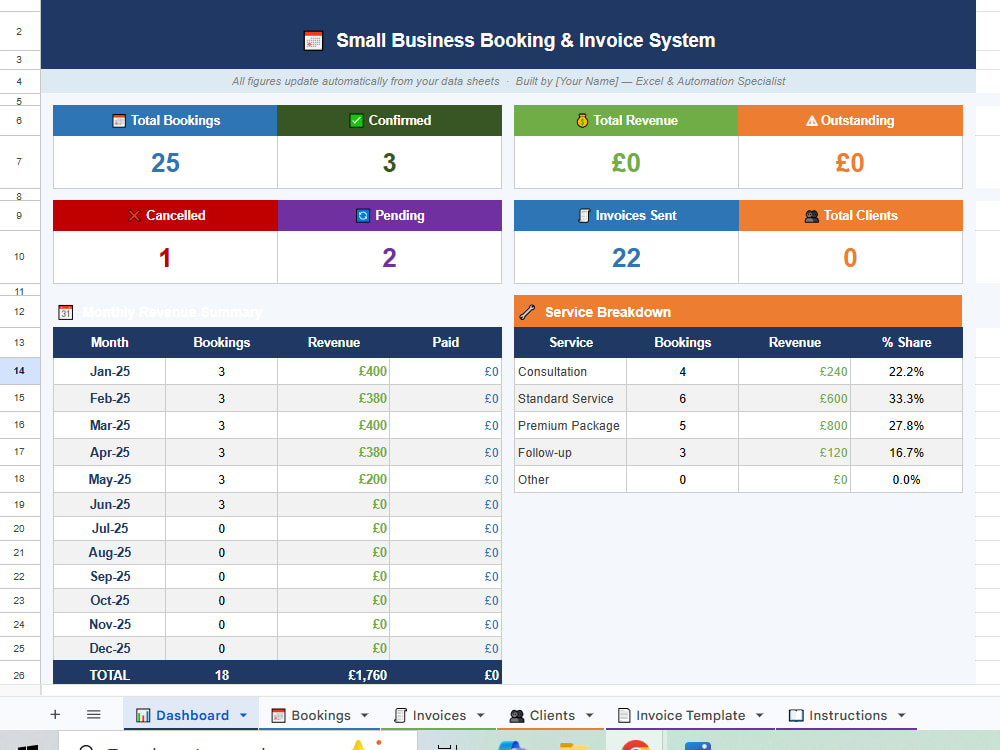Click the Premium Package cell
The image size is (1000, 750).
[x=570, y=425]
